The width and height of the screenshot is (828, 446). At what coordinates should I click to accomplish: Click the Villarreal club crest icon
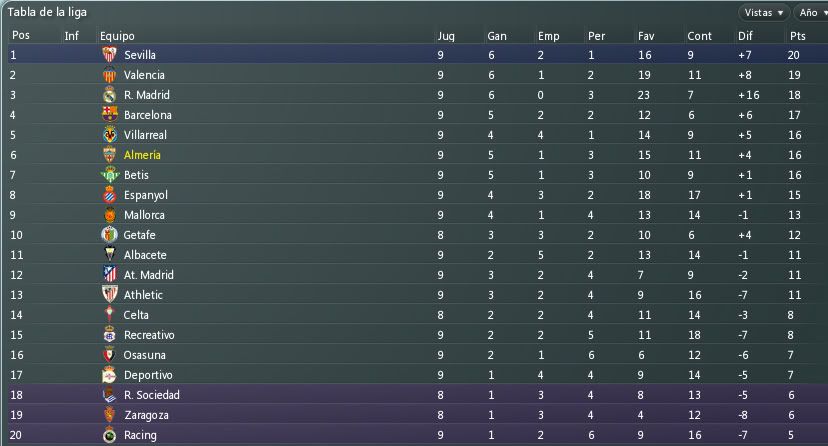(x=109, y=135)
